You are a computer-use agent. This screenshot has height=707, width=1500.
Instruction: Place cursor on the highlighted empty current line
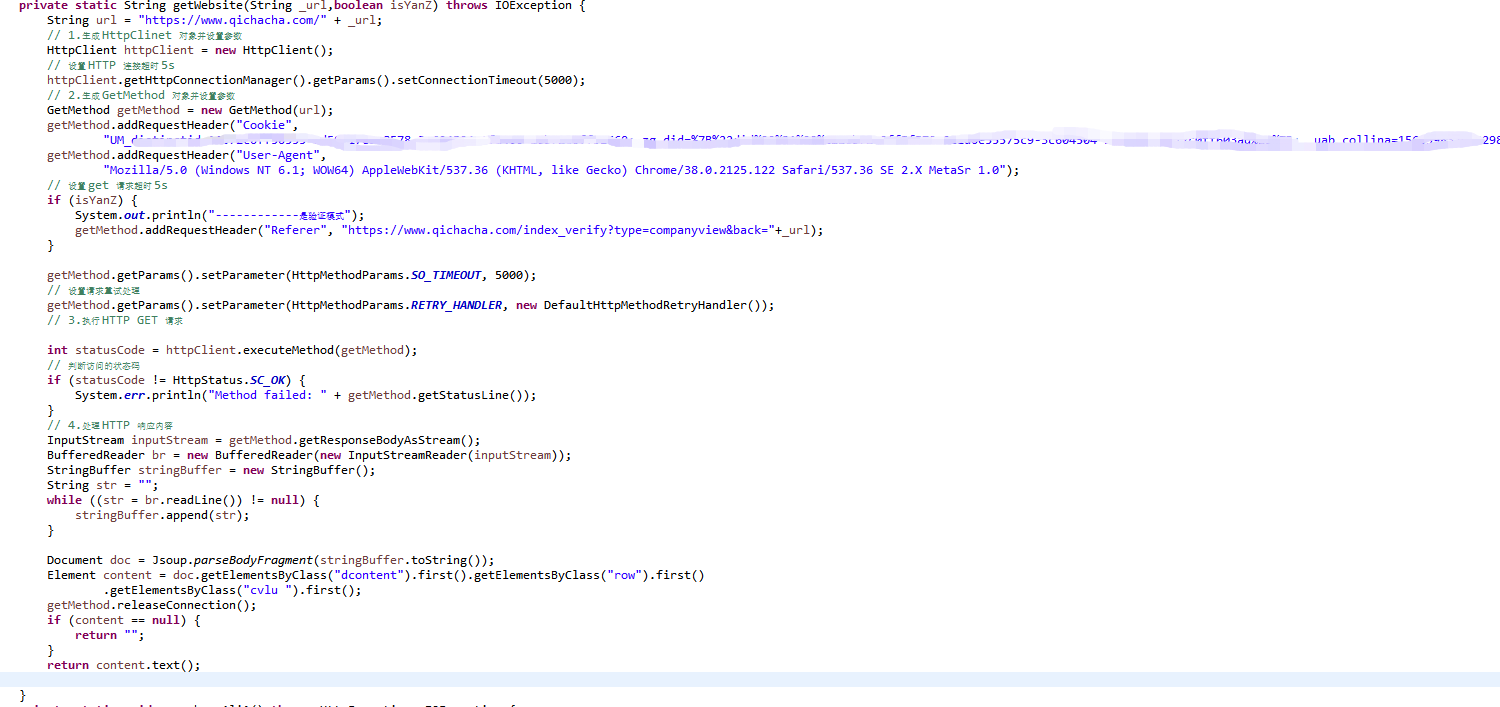750,680
